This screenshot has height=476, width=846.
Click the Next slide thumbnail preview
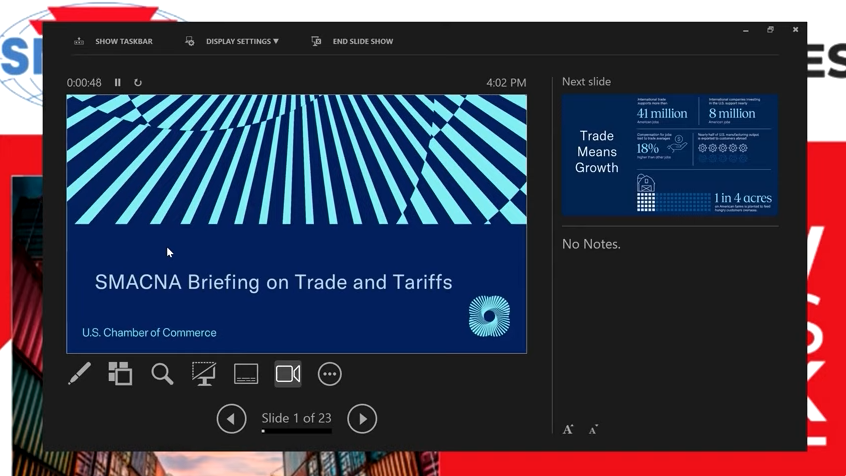[x=670, y=155]
